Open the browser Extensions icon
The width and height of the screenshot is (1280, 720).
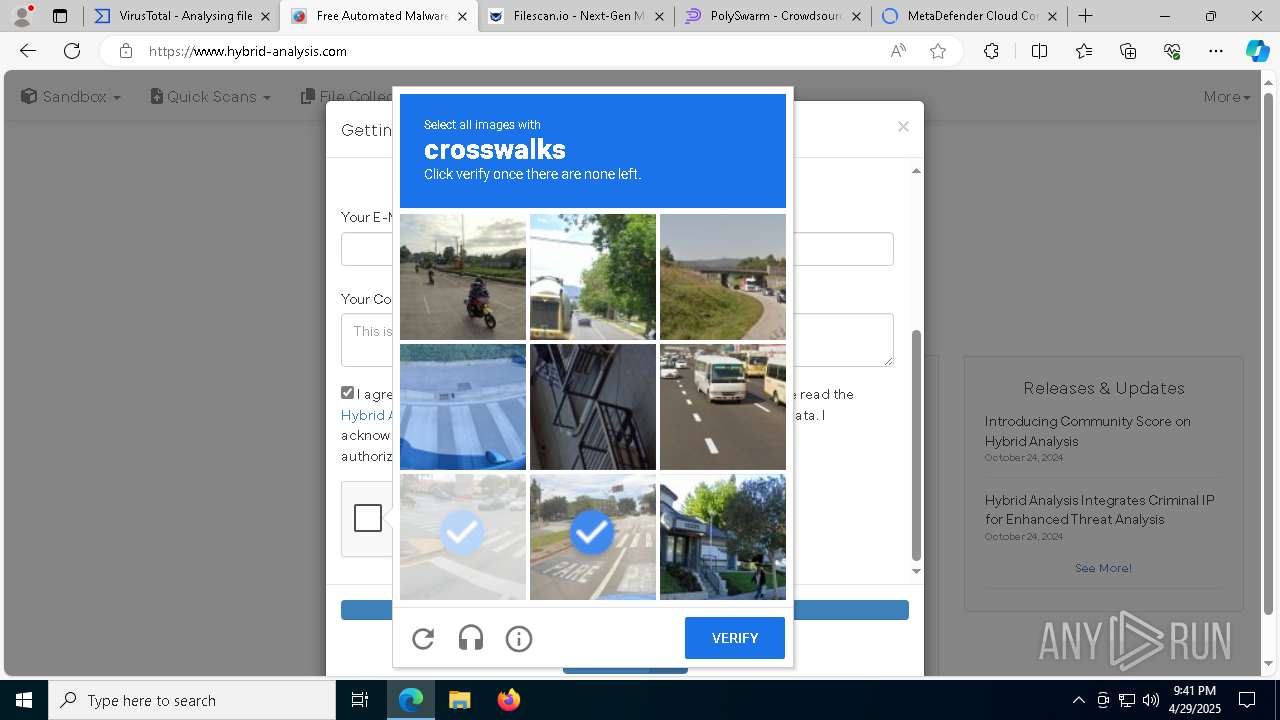point(991,51)
